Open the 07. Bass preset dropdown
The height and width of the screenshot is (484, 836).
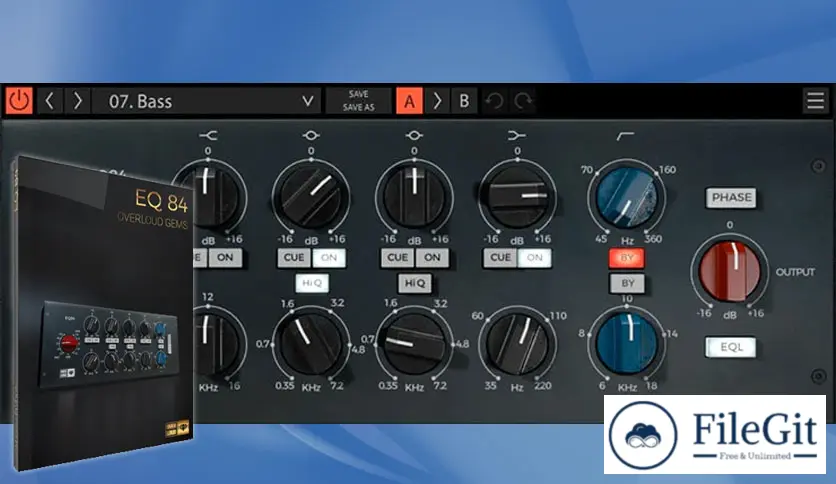[x=207, y=101]
